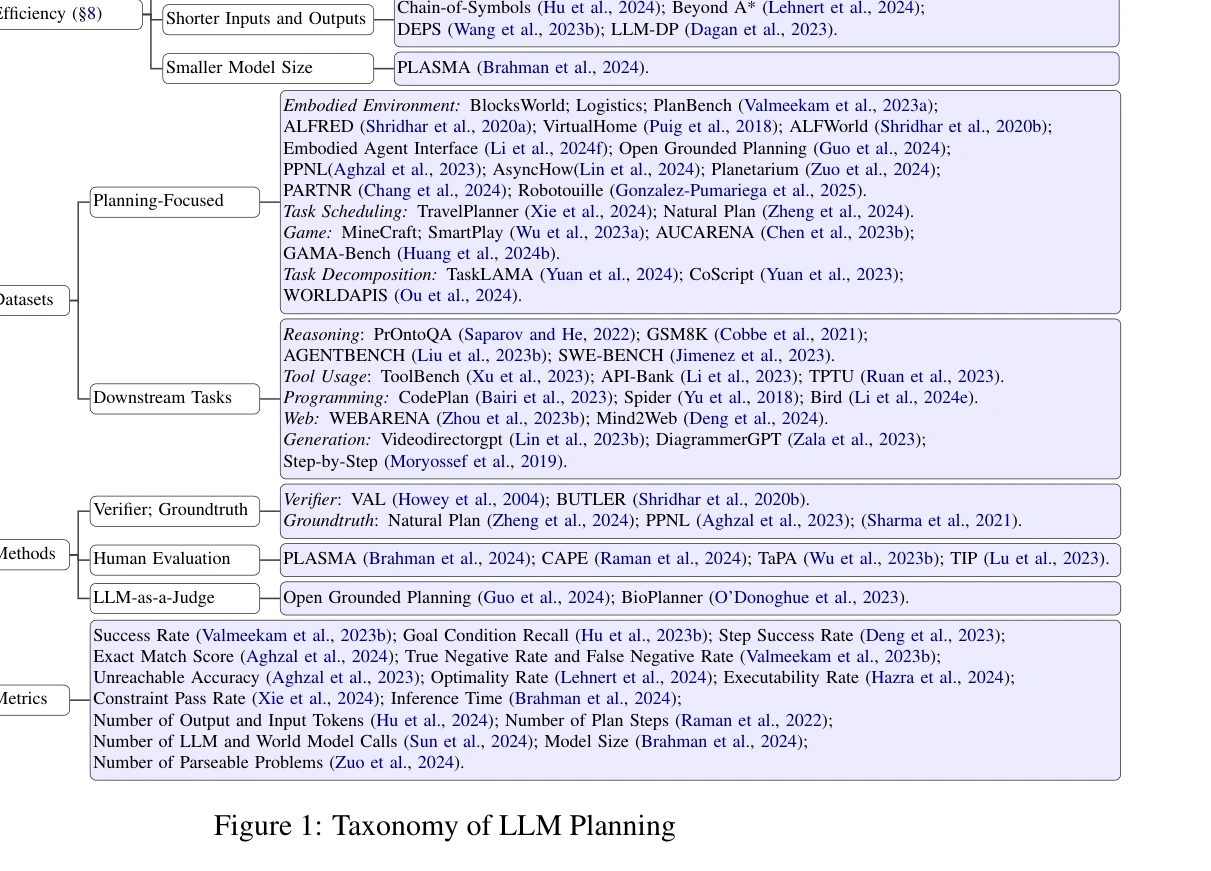Follow the Ruan et al., 2023 TPTU citation
The width and height of the screenshot is (1211, 871).
click(929, 376)
